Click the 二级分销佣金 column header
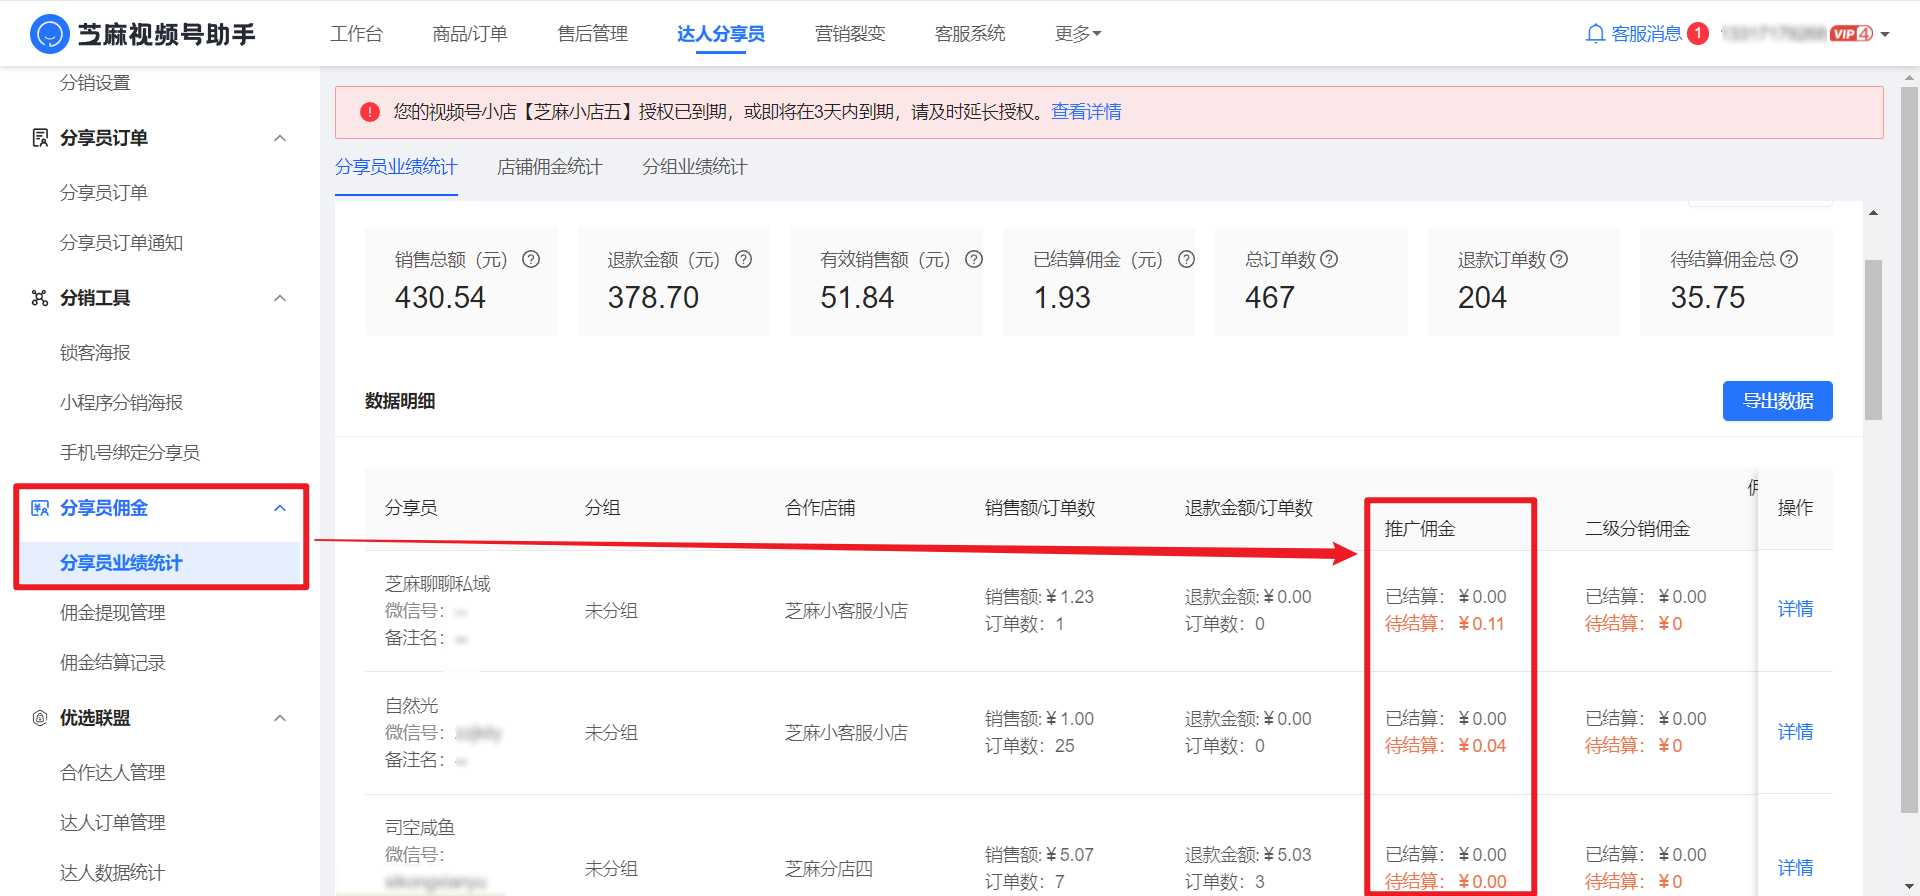1920x896 pixels. (1638, 529)
